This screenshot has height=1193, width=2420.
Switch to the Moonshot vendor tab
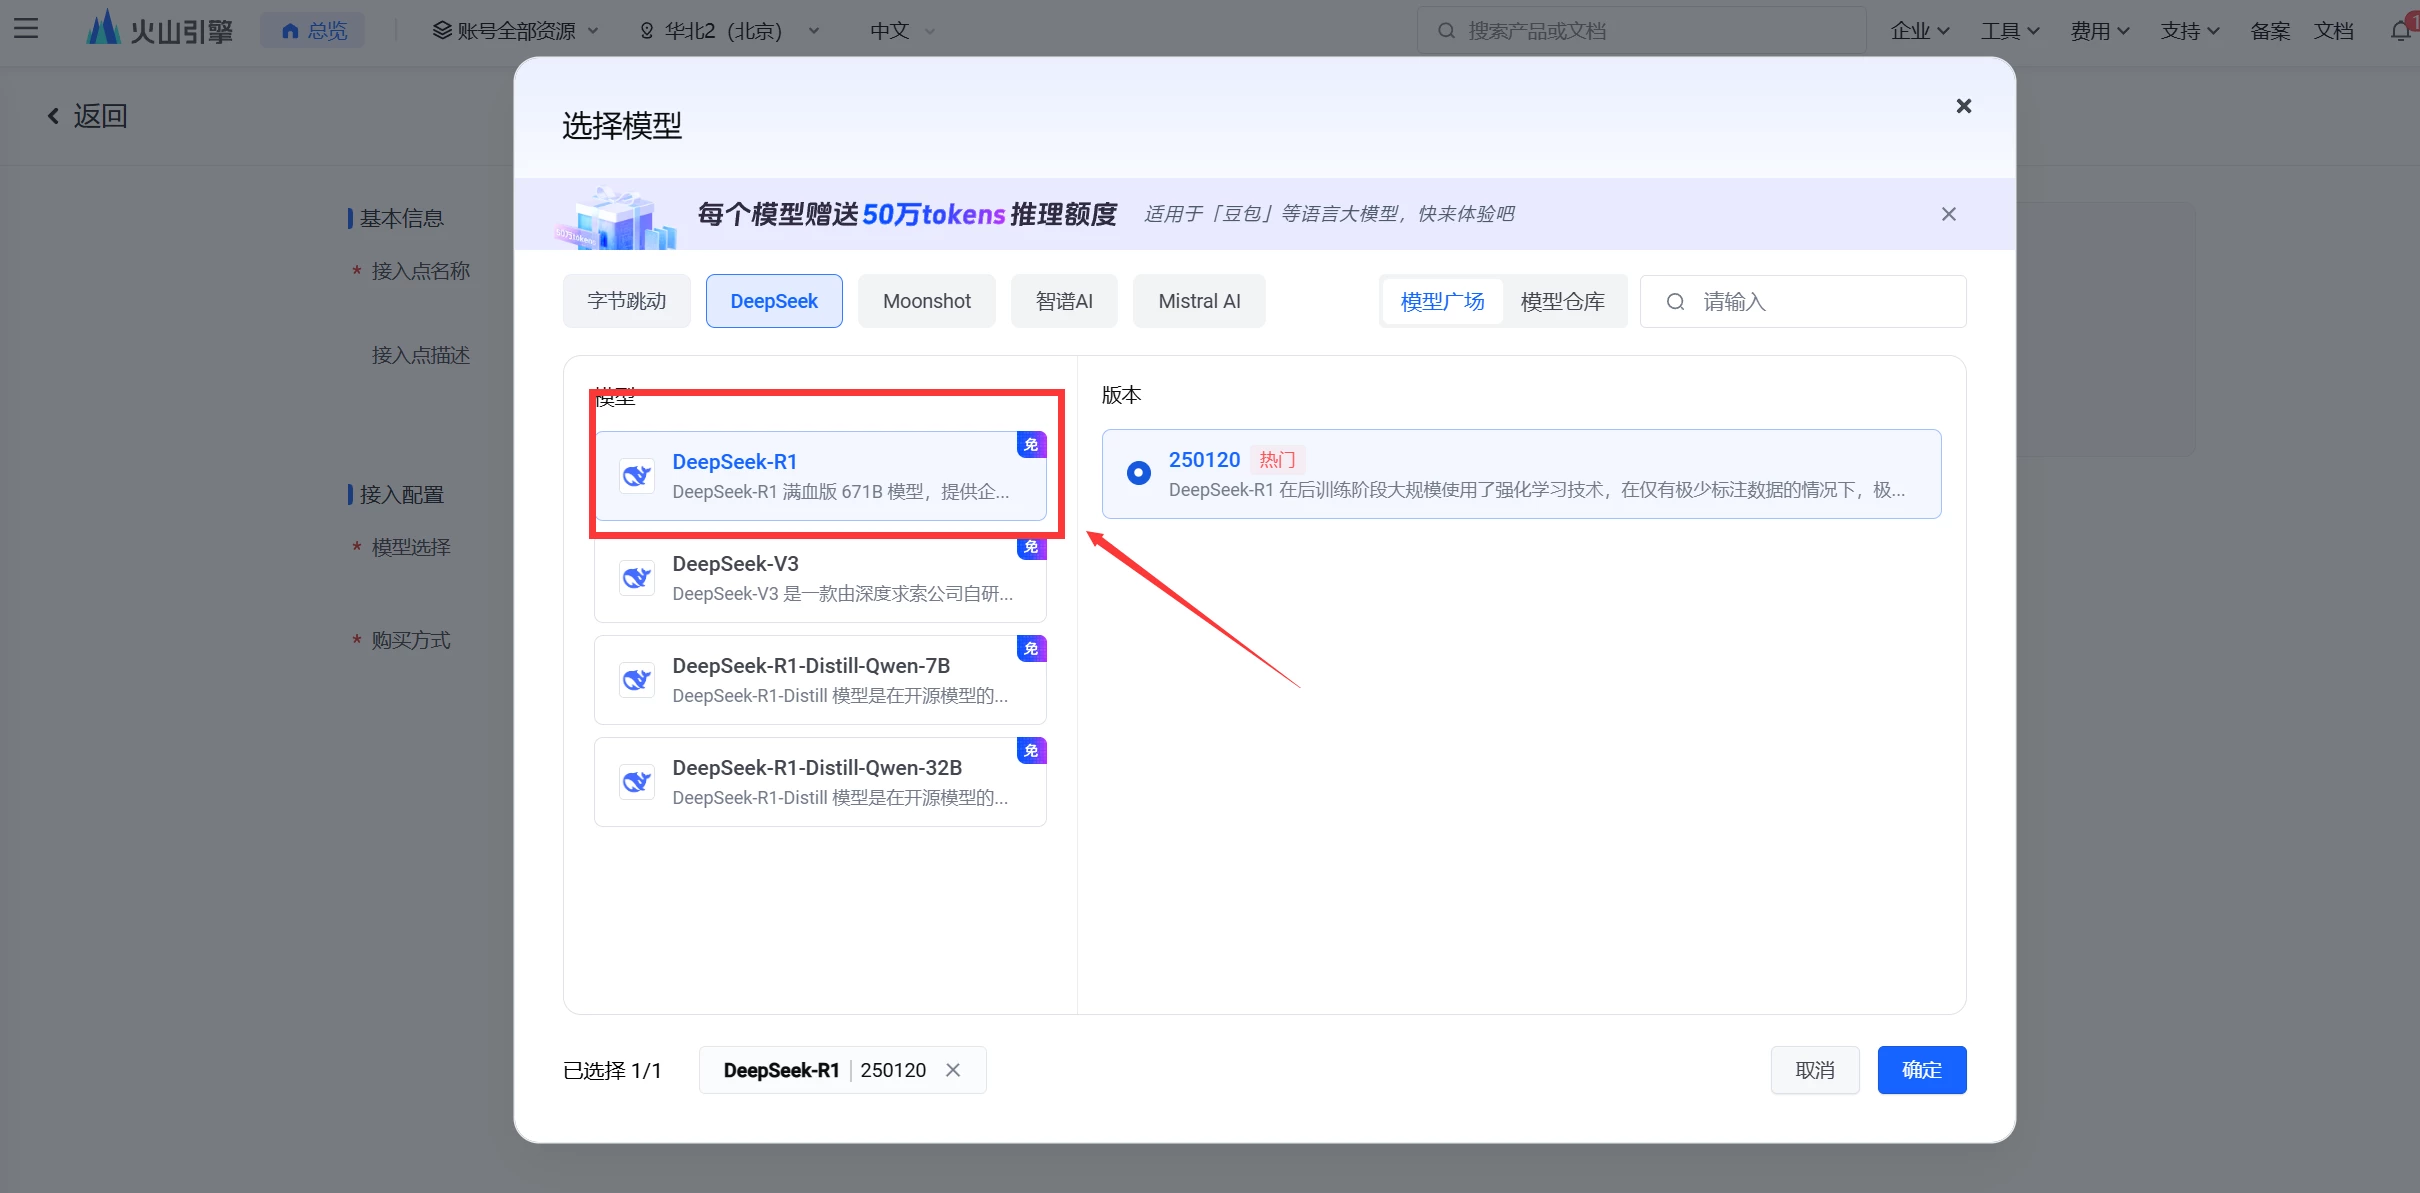pyautogui.click(x=926, y=301)
